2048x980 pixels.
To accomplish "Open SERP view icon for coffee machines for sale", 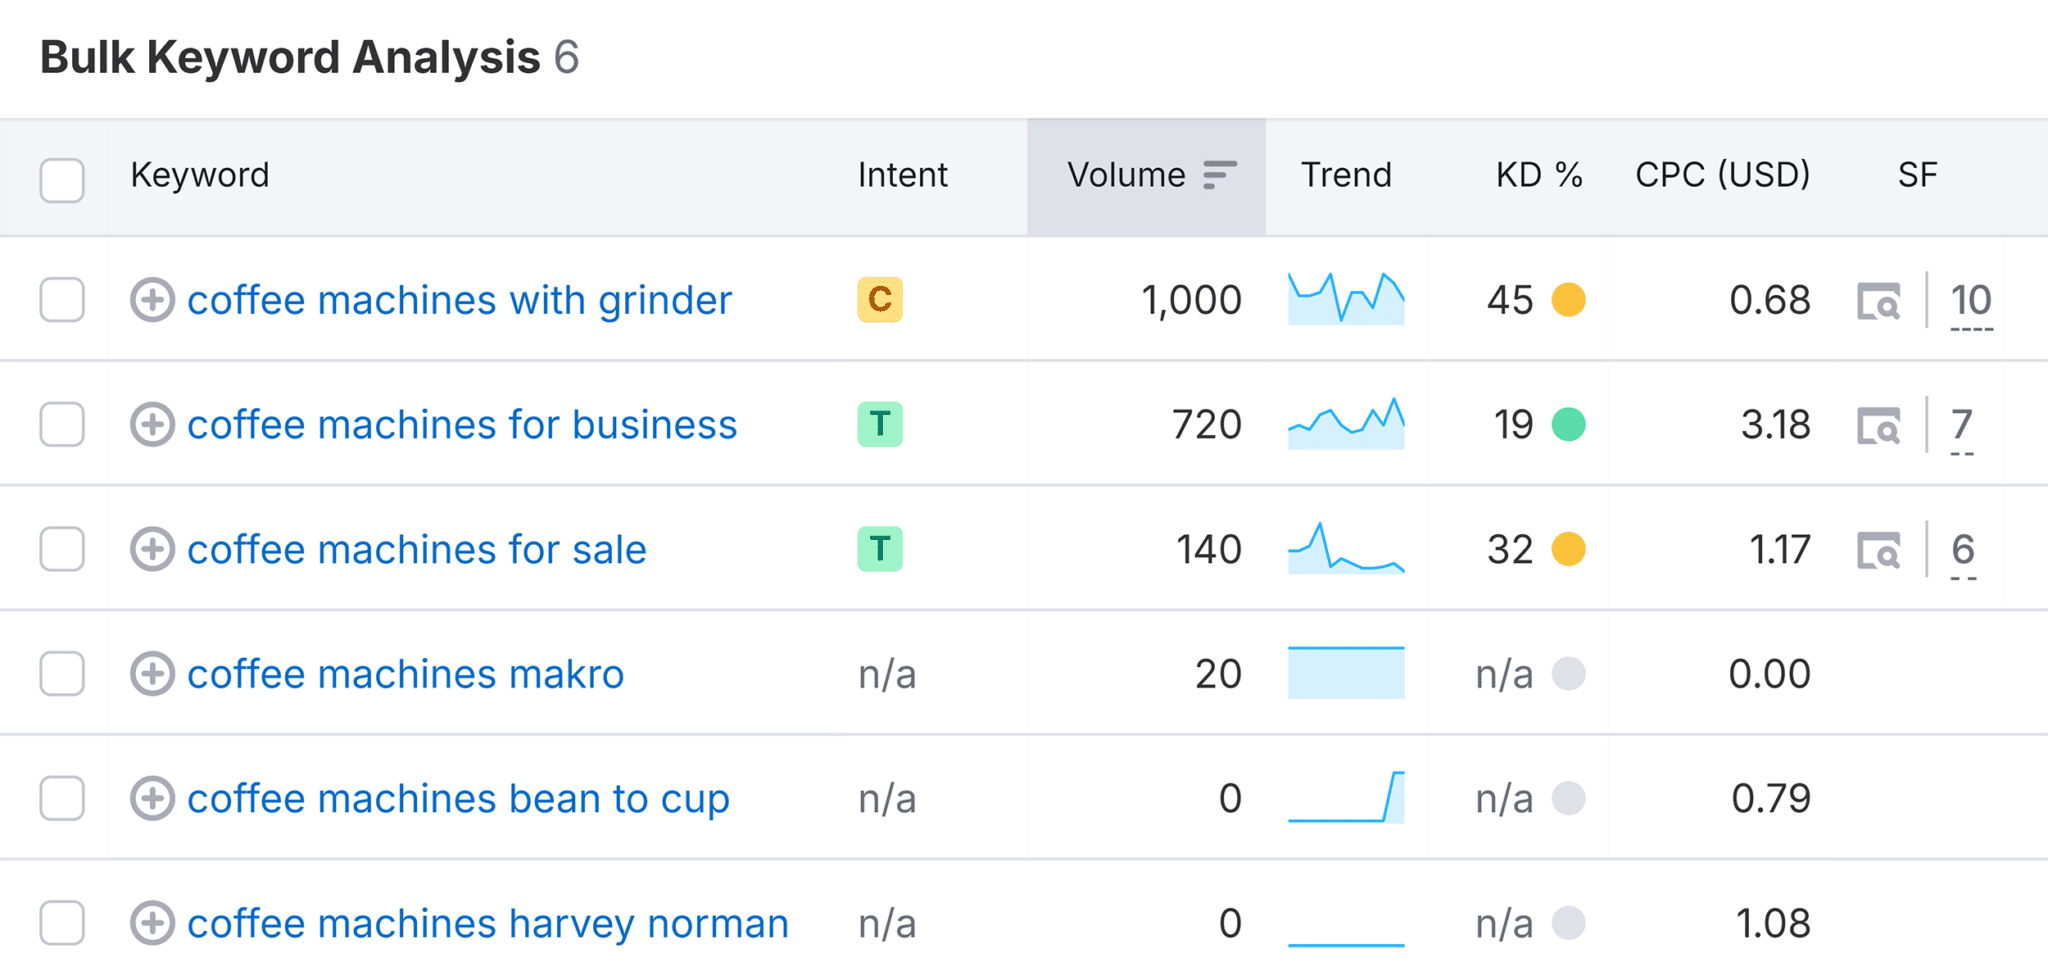I will (1879, 550).
